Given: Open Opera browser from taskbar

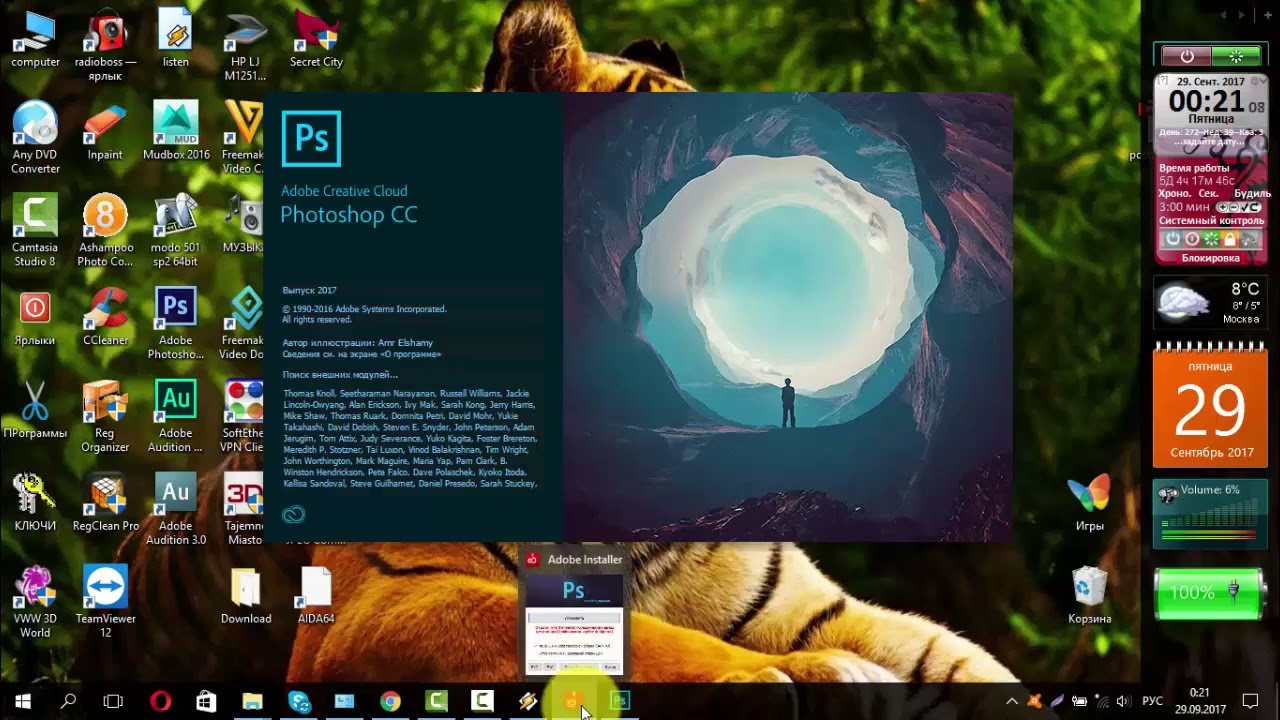Looking at the screenshot, I should click(160, 701).
